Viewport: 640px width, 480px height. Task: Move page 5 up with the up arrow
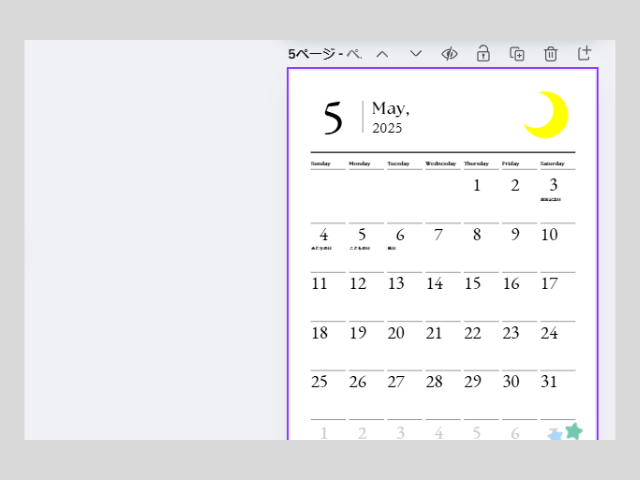pos(382,54)
